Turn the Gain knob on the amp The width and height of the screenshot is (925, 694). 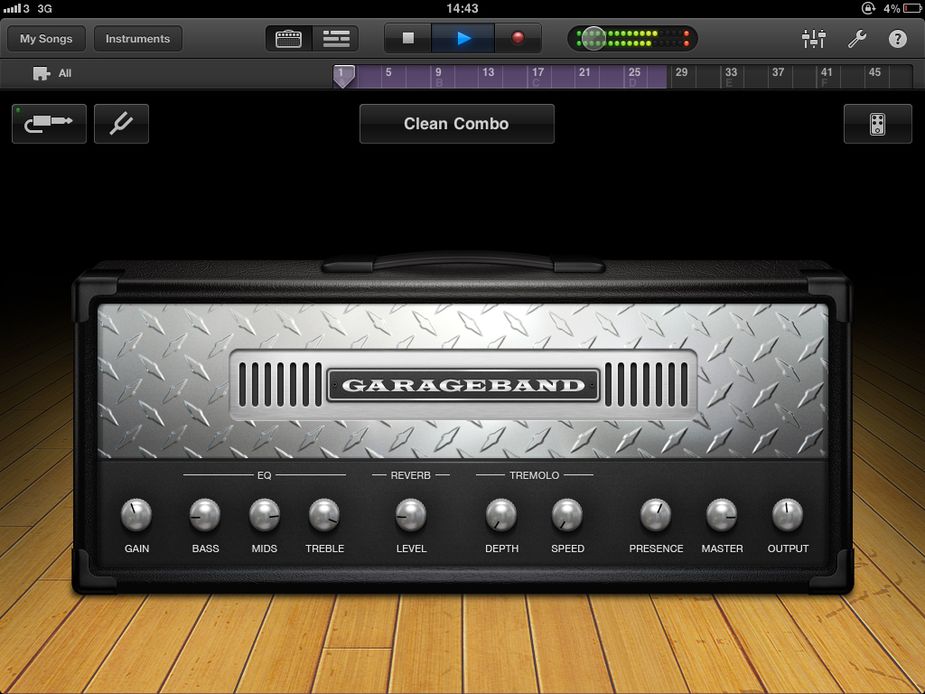pyautogui.click(x=136, y=516)
